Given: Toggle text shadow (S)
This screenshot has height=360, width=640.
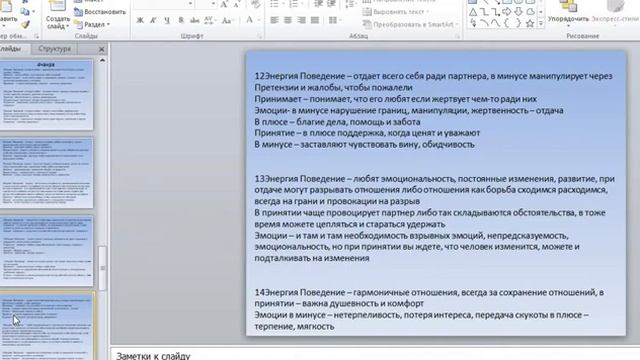Looking at the screenshot, I should [x=181, y=20].
